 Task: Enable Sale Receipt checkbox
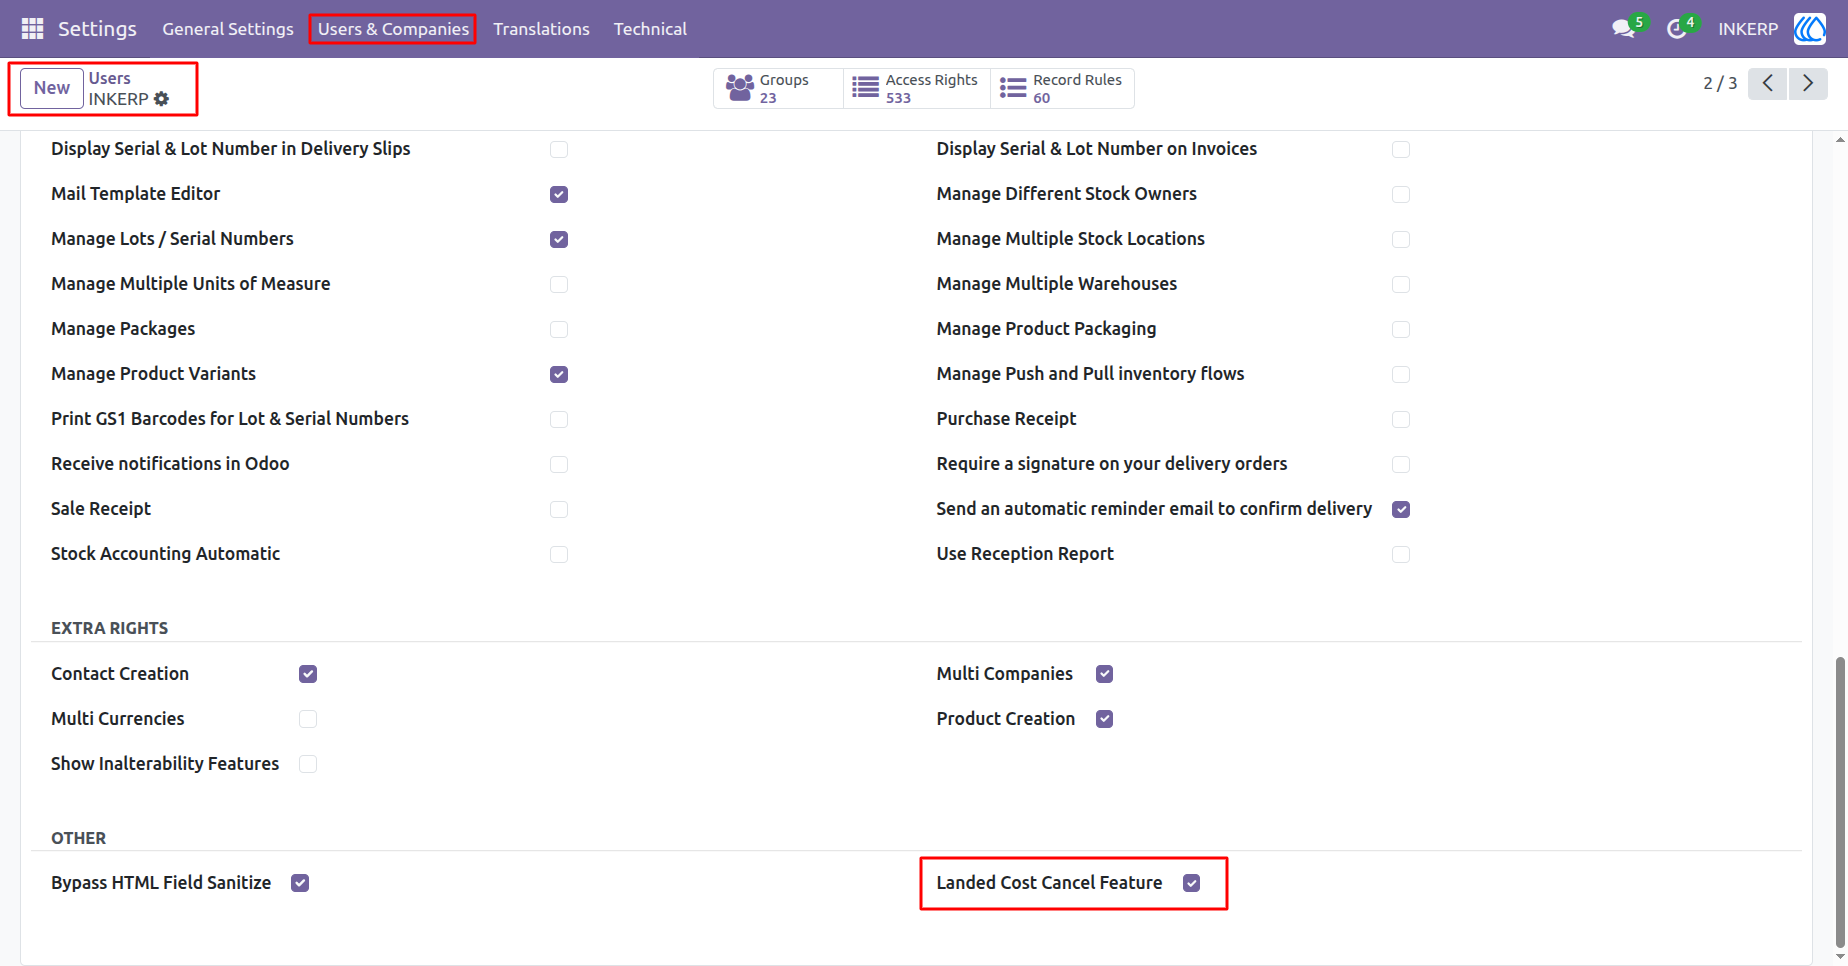point(559,509)
